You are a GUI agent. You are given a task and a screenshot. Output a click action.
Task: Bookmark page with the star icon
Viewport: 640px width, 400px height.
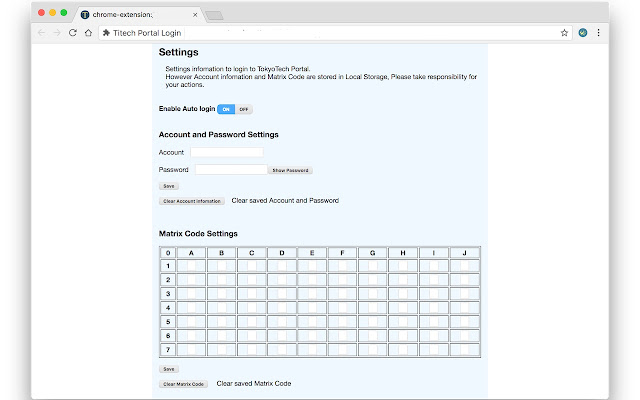click(564, 33)
